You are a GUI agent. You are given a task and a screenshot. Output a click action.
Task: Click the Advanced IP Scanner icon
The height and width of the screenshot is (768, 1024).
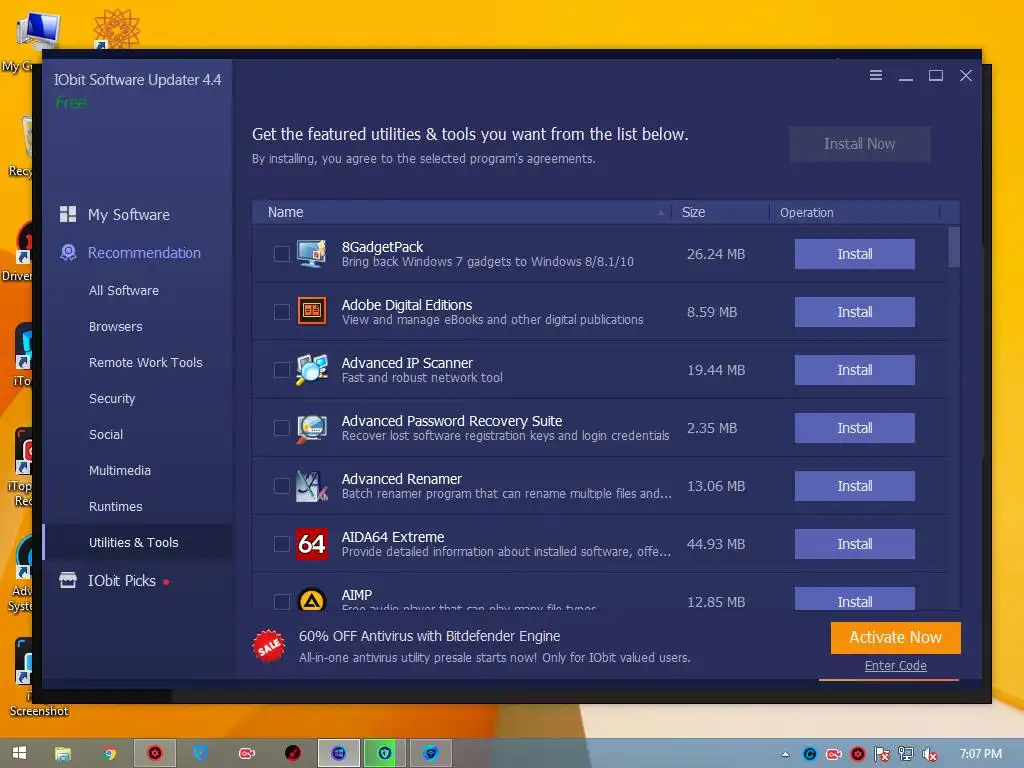(x=312, y=370)
